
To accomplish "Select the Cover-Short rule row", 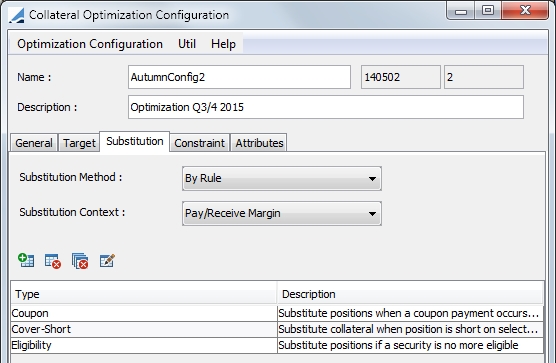I will (x=277, y=329).
